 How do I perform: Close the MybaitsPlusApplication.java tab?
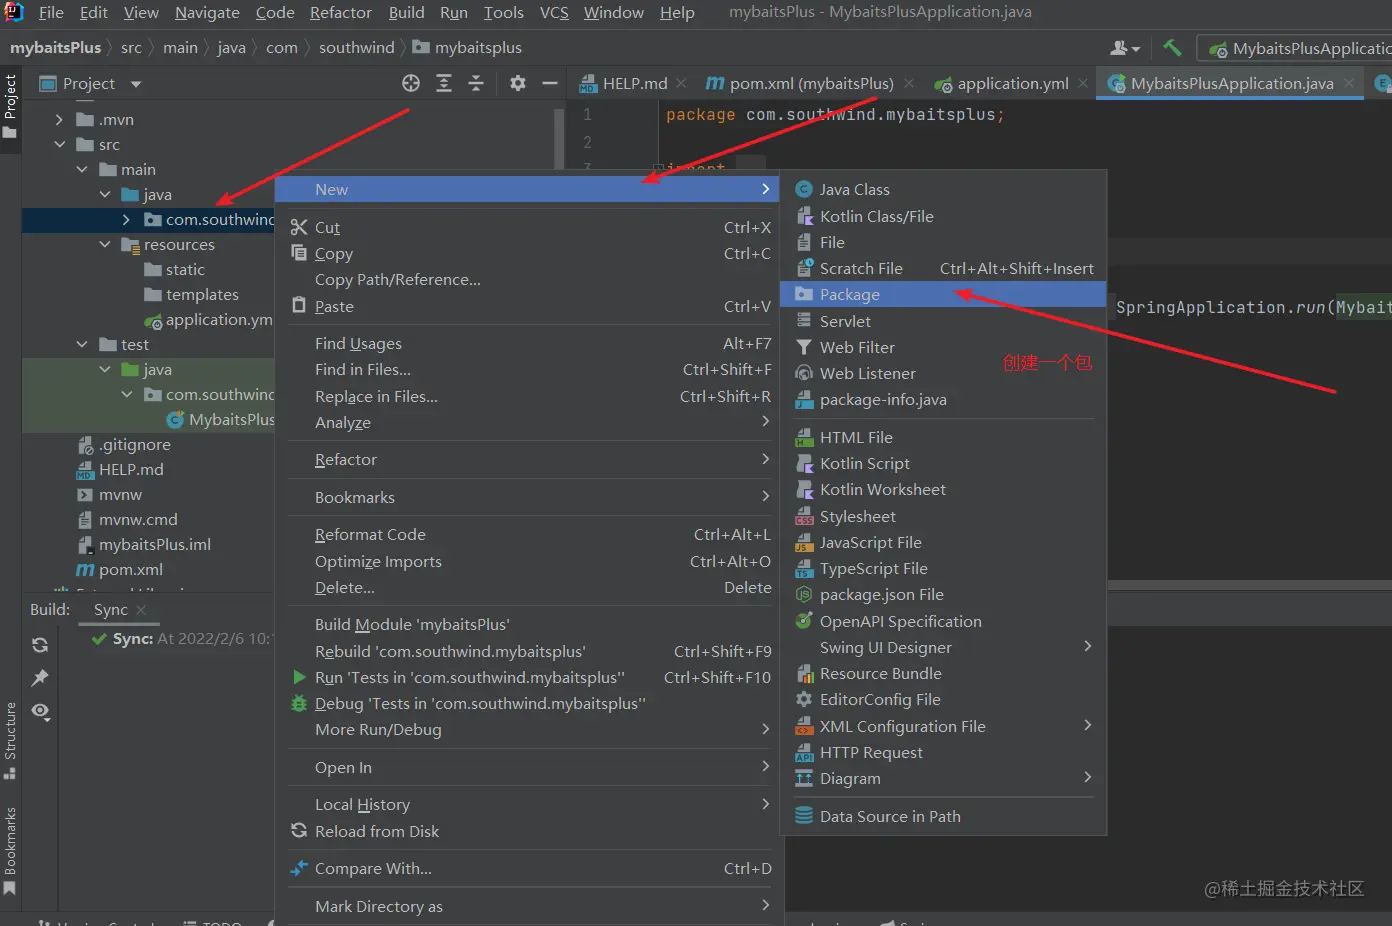click(1349, 84)
